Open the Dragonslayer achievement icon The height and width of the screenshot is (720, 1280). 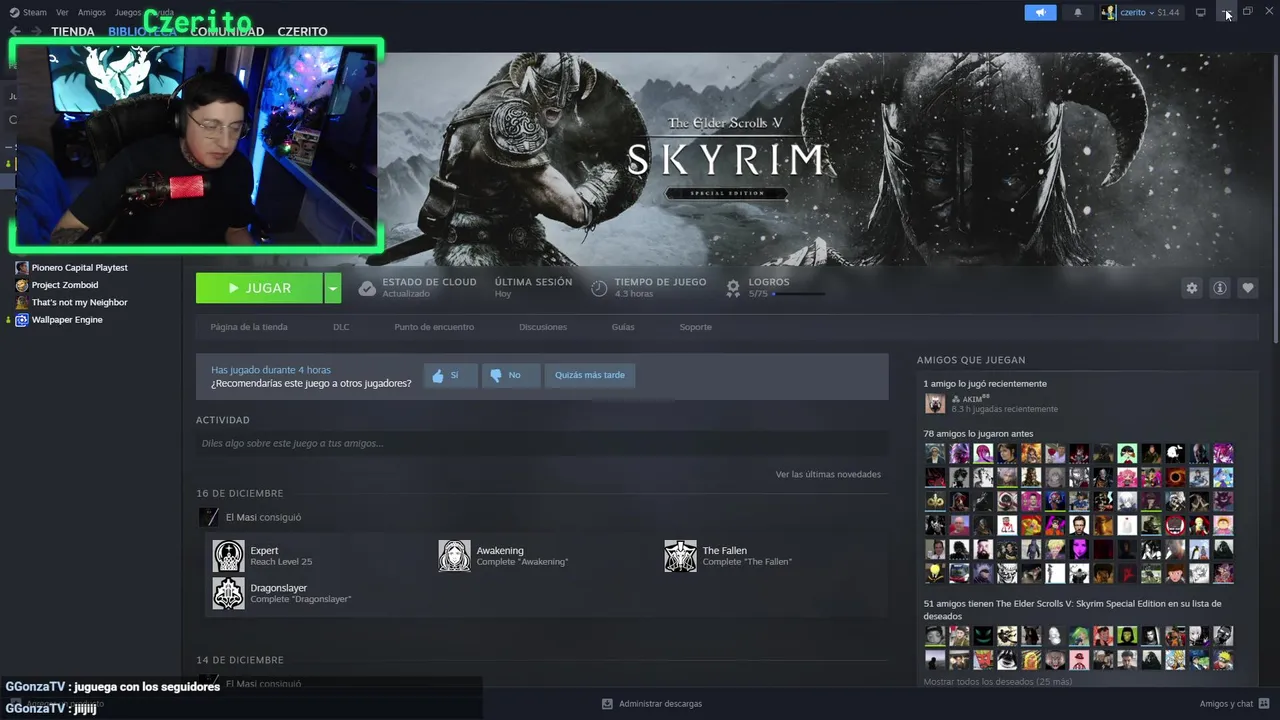click(x=228, y=593)
